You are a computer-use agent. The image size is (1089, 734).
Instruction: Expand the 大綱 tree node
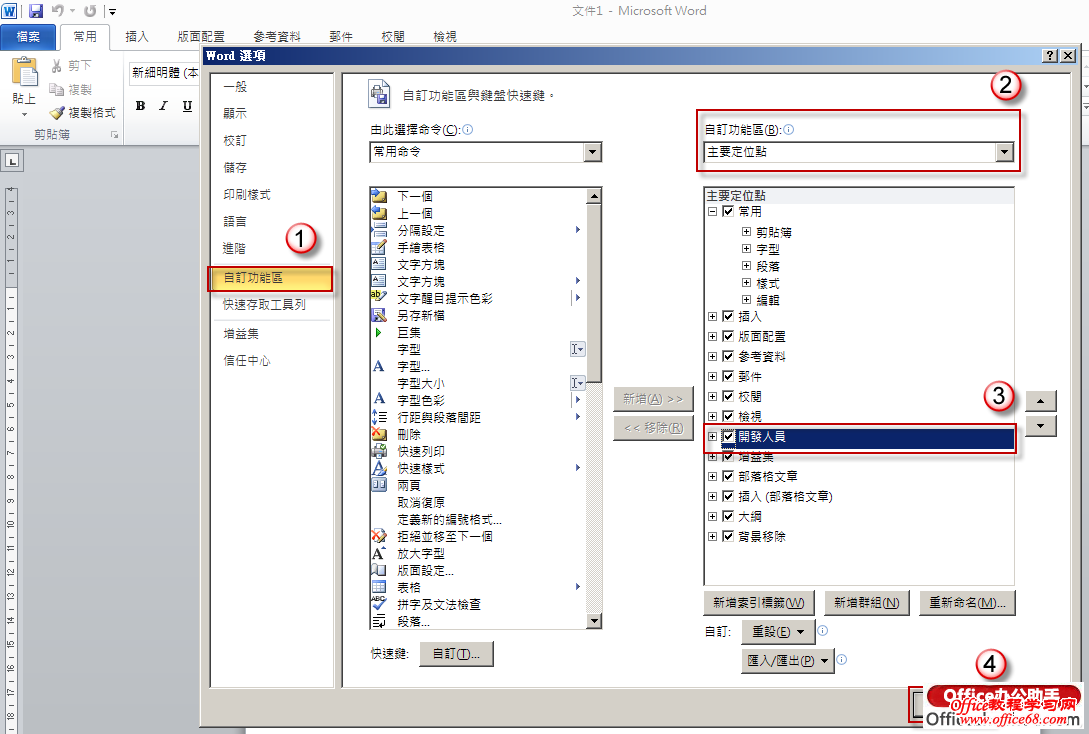point(712,517)
